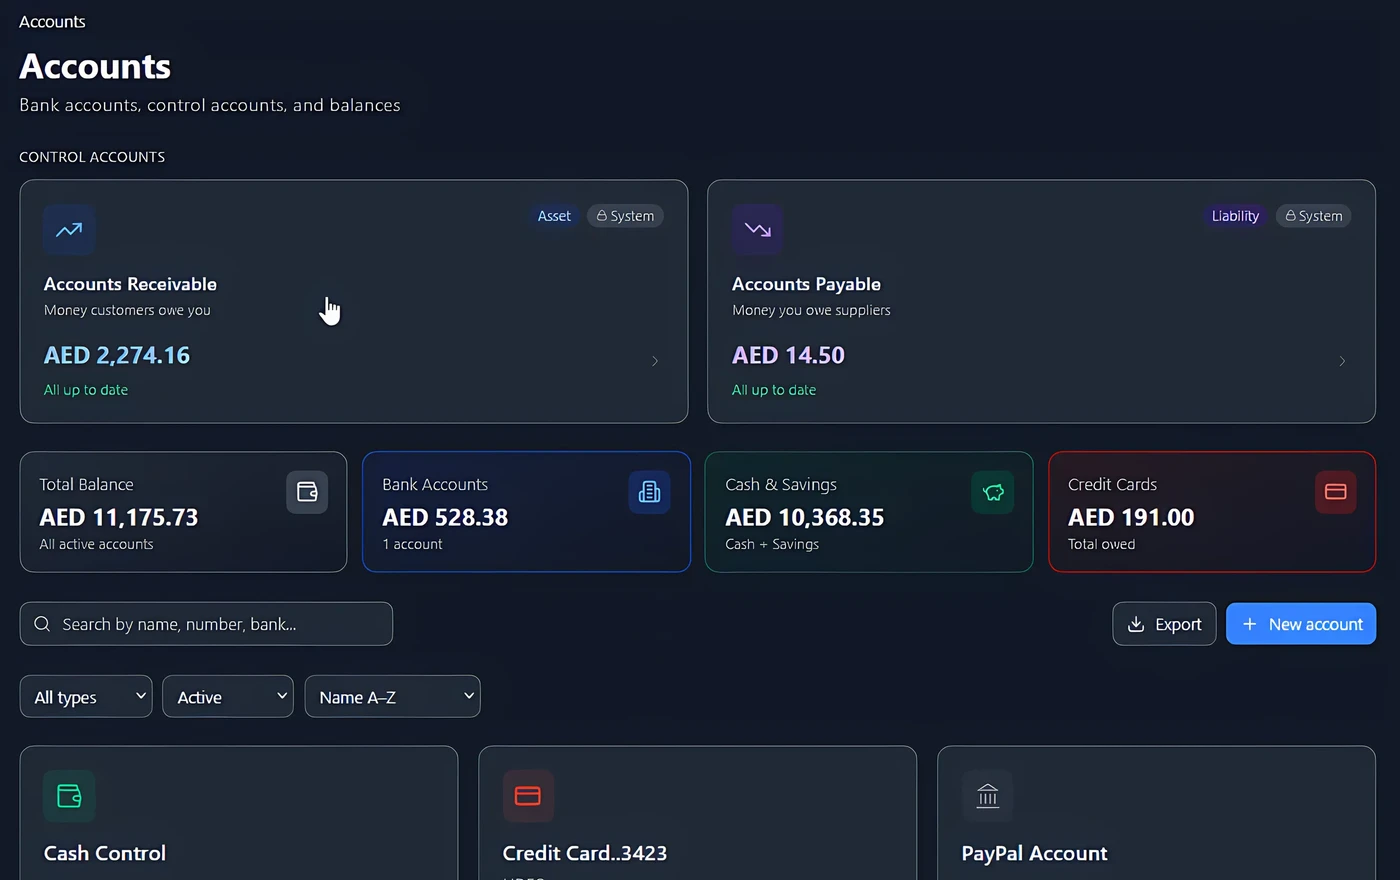Click the Credit Card..3423 account title
Viewport: 1400px width, 880px height.
tap(585, 853)
